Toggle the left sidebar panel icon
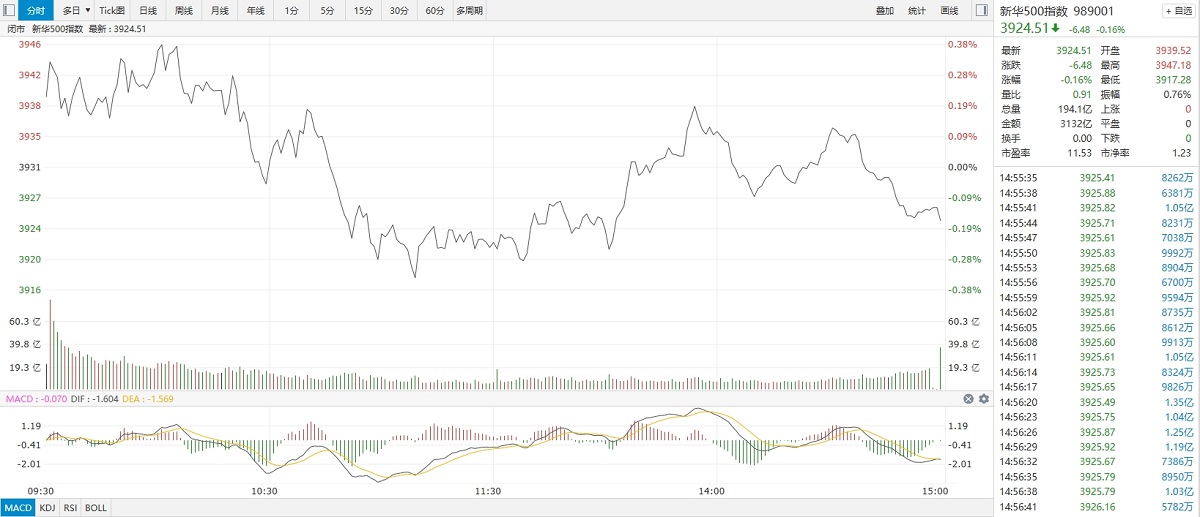This screenshot has width=1200, height=517. click(x=10, y=11)
